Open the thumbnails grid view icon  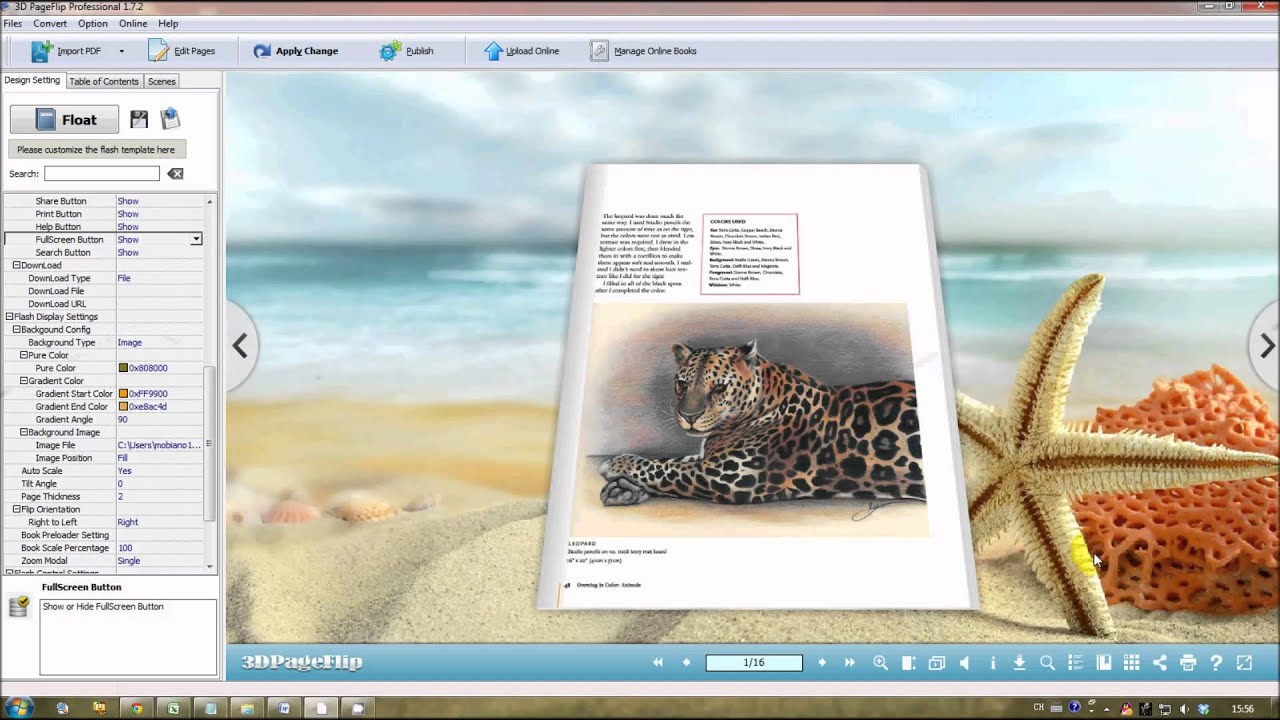click(1132, 663)
